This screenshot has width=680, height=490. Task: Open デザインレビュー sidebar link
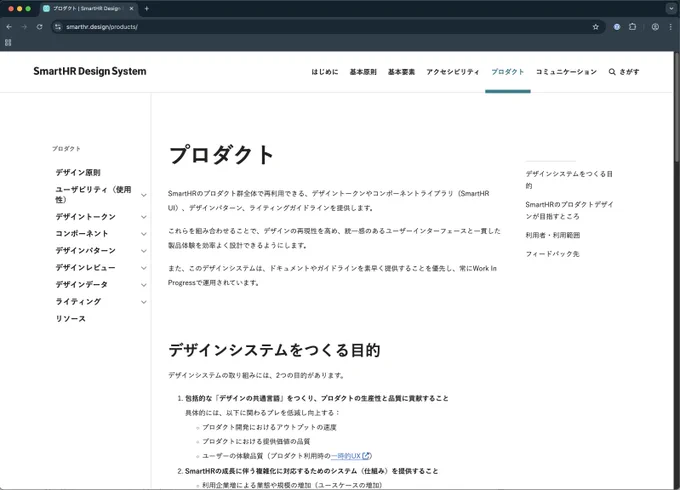[x=85, y=268]
